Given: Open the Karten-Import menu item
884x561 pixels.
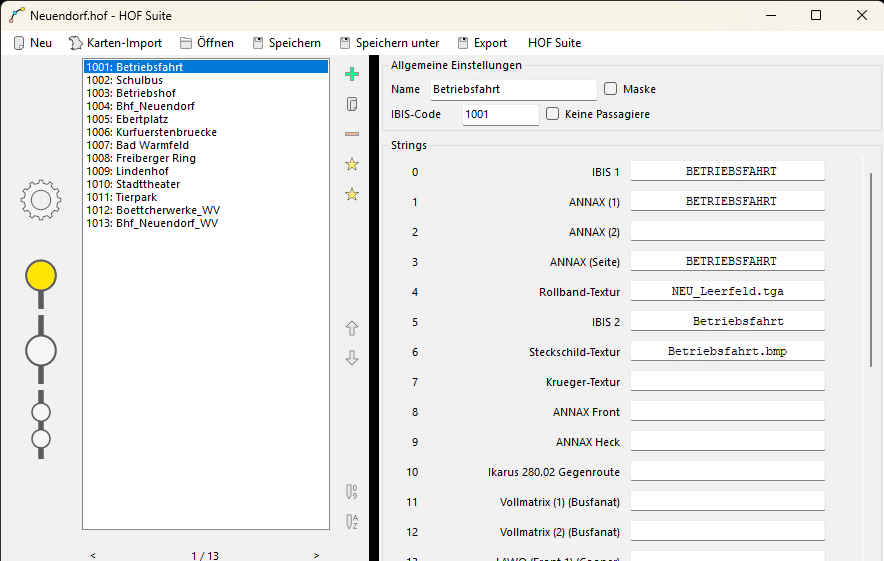Looking at the screenshot, I should coord(116,43).
